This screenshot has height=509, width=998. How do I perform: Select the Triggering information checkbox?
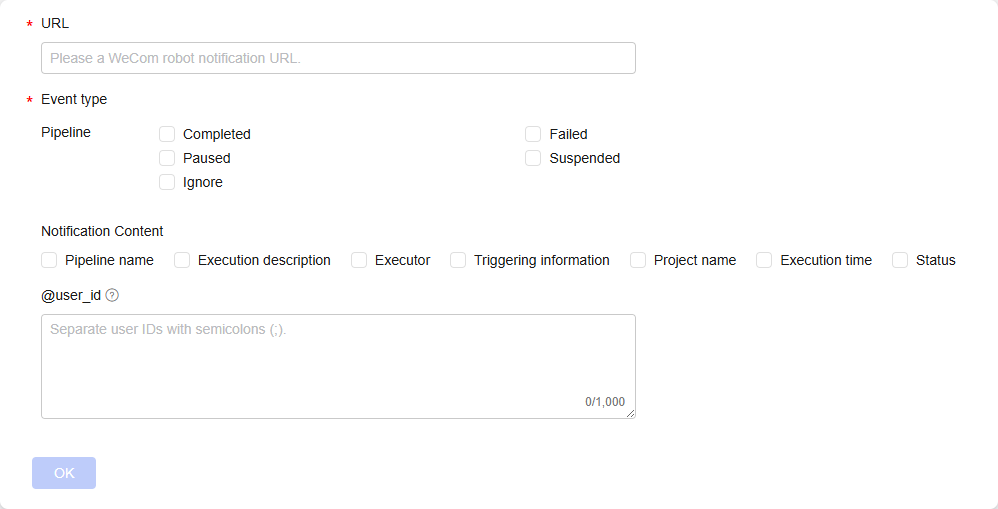[x=458, y=260]
